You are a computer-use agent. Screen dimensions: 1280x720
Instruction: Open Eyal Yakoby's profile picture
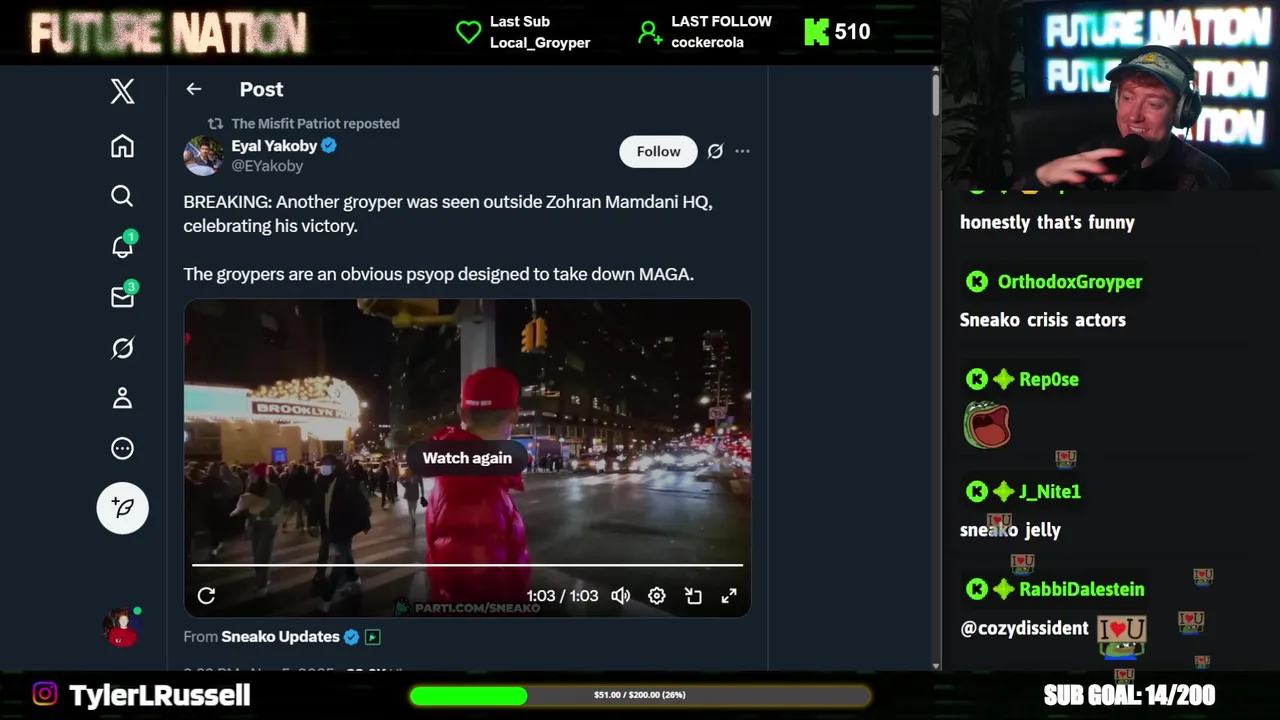pyautogui.click(x=203, y=155)
